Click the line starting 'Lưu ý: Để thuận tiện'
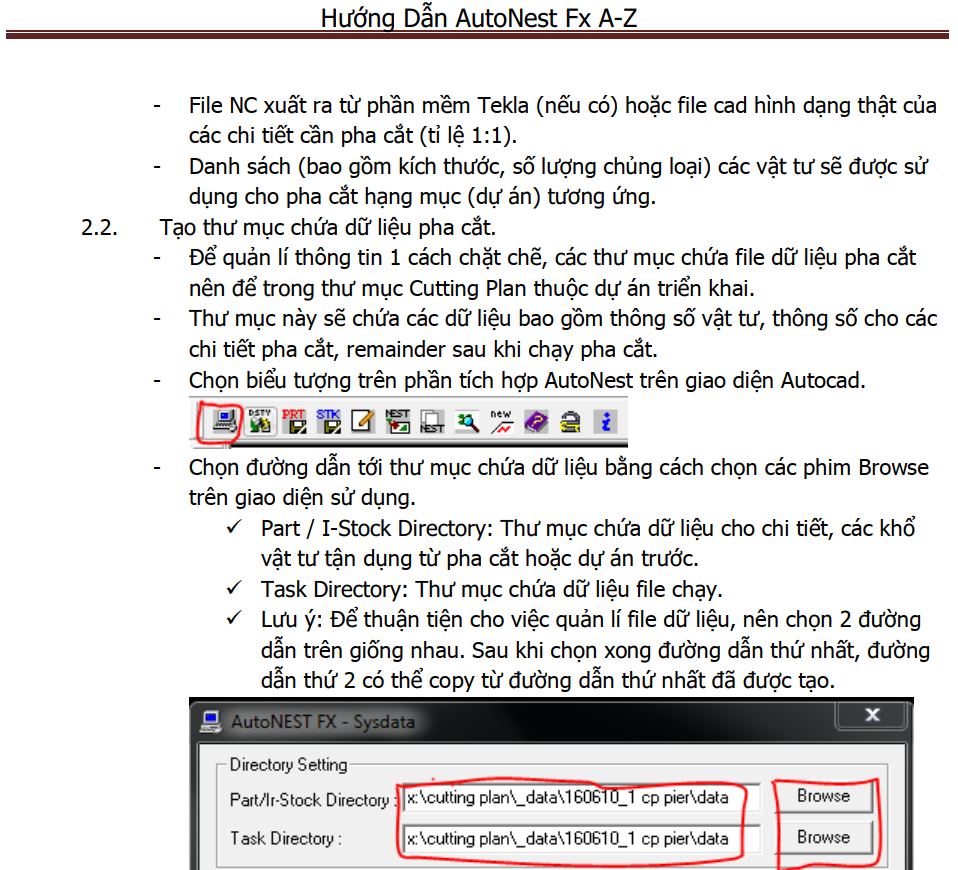 (591, 620)
